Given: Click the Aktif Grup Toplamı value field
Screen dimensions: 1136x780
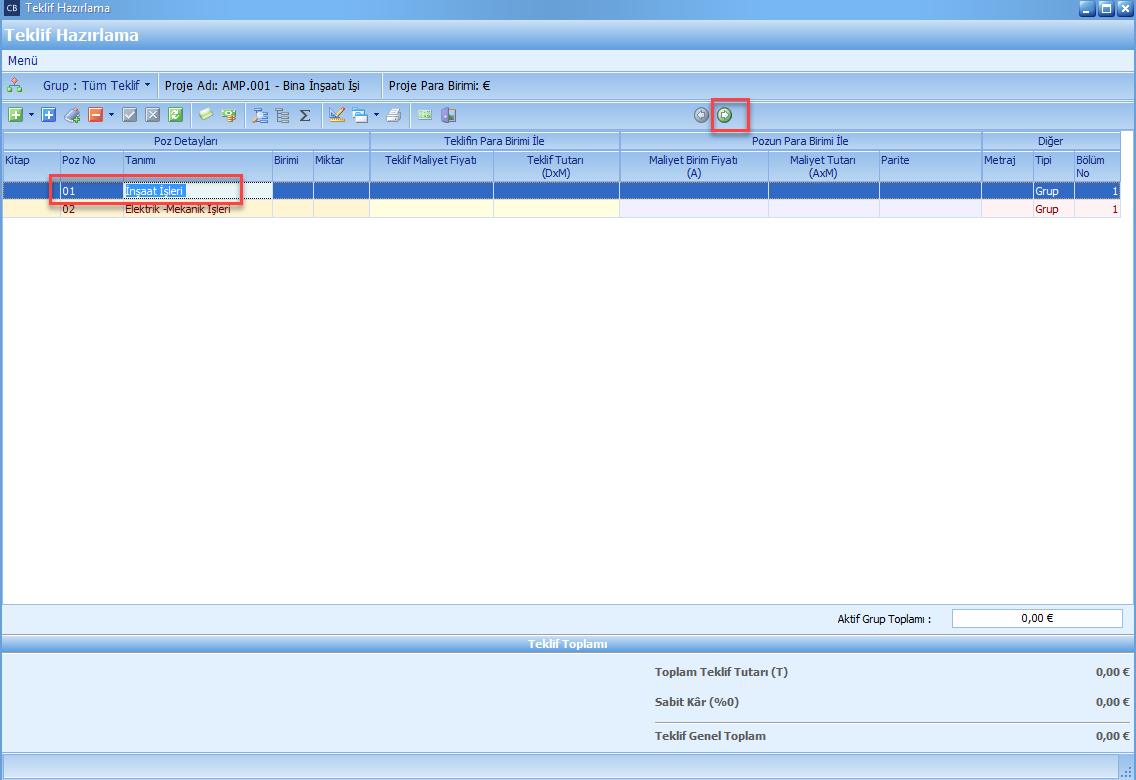Looking at the screenshot, I should [1036, 619].
